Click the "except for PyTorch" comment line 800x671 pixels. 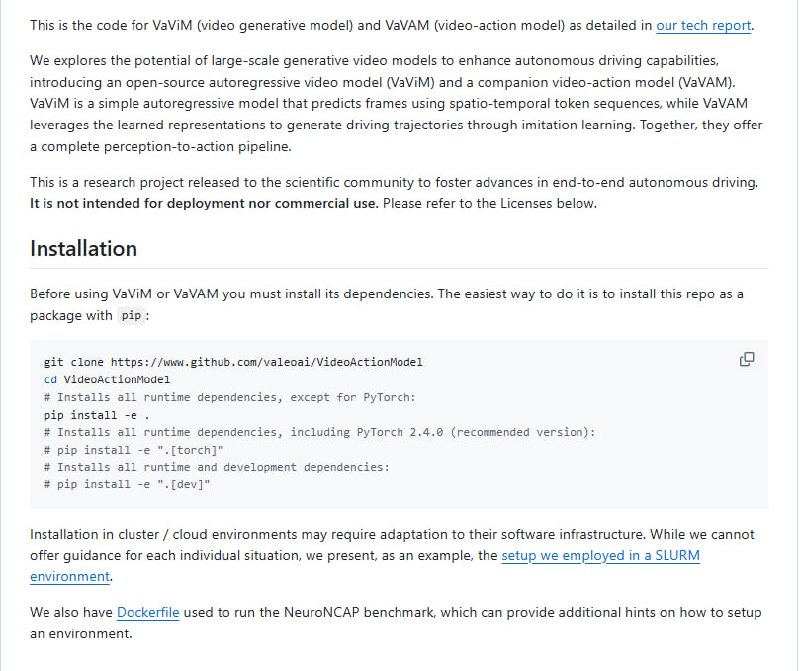point(229,397)
